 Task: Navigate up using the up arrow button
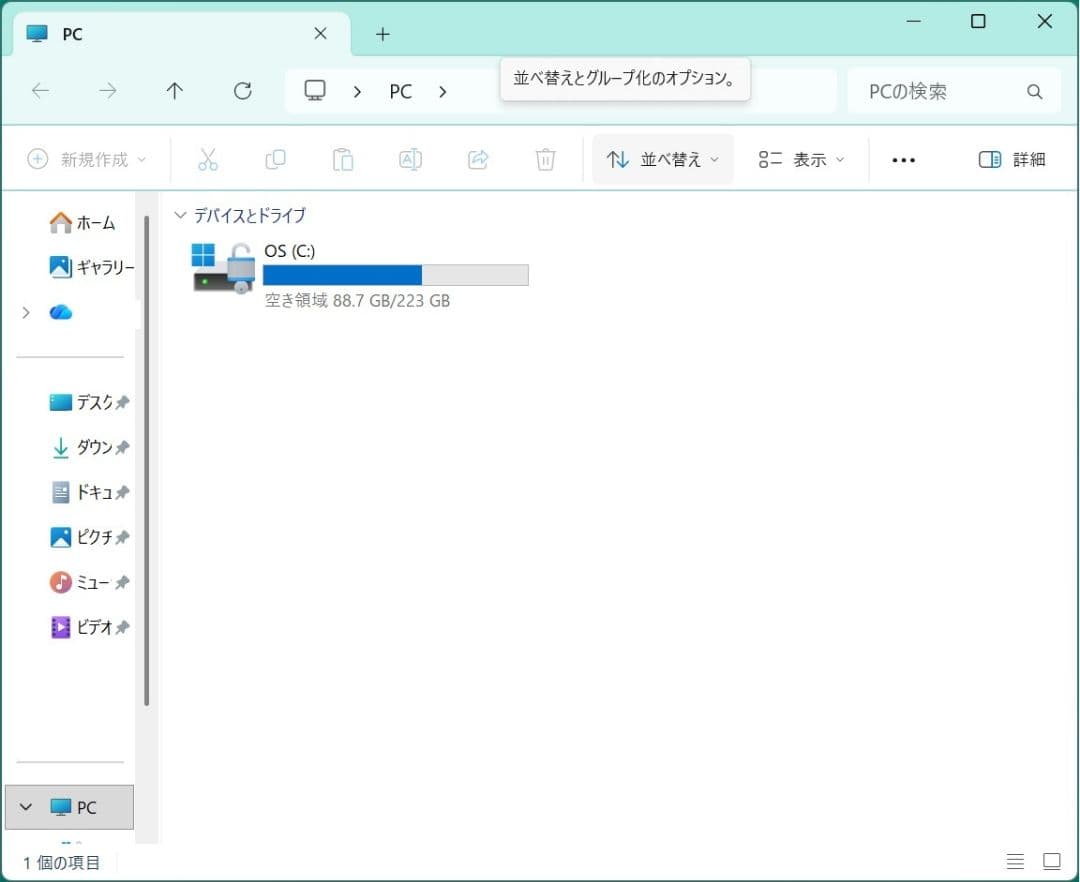pyautogui.click(x=174, y=91)
